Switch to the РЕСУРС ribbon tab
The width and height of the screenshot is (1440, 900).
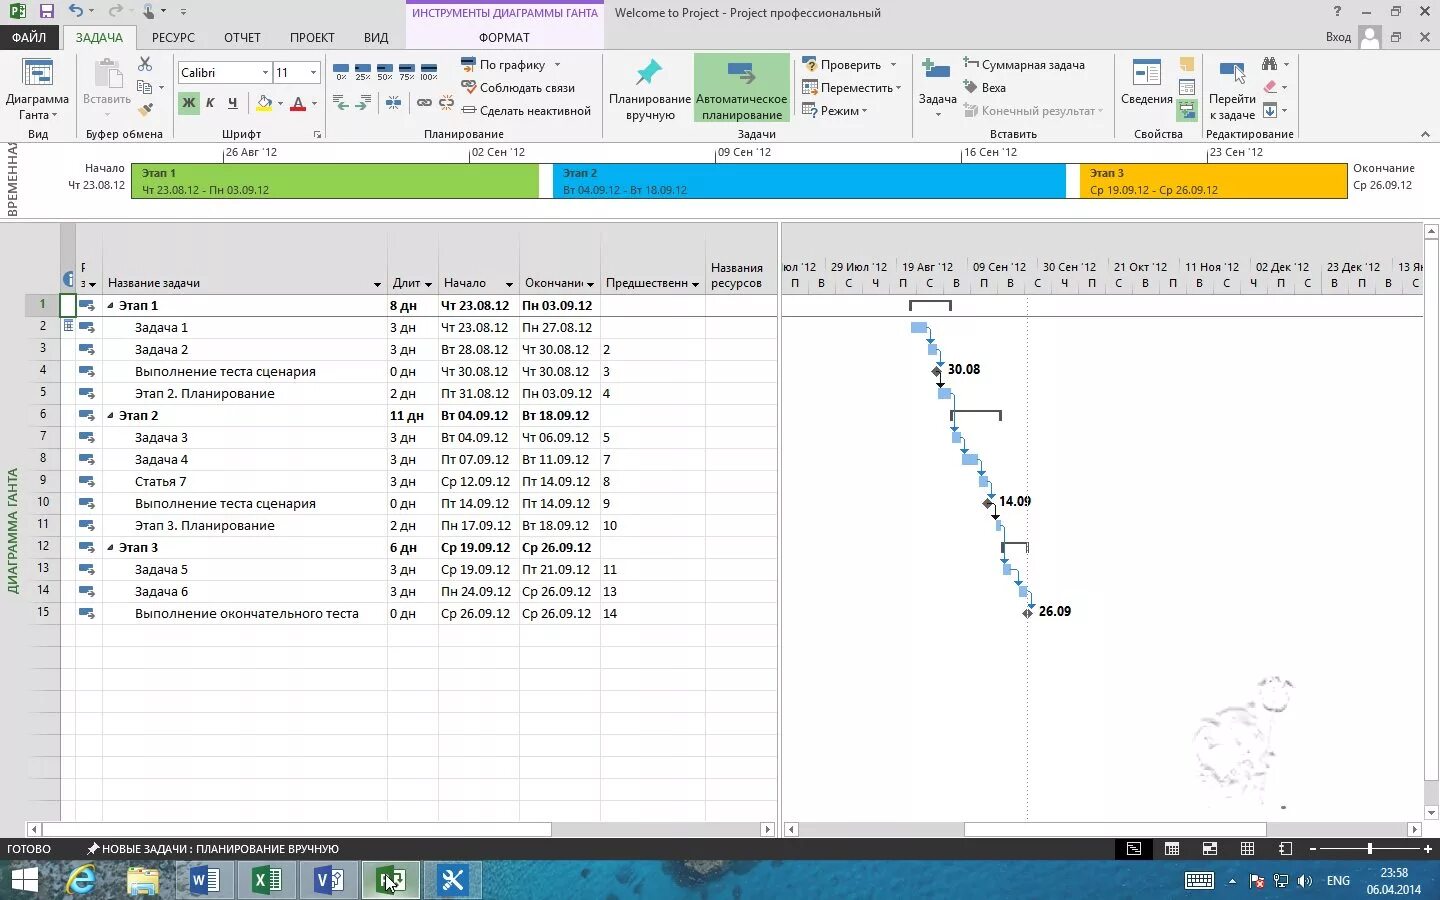tap(173, 37)
